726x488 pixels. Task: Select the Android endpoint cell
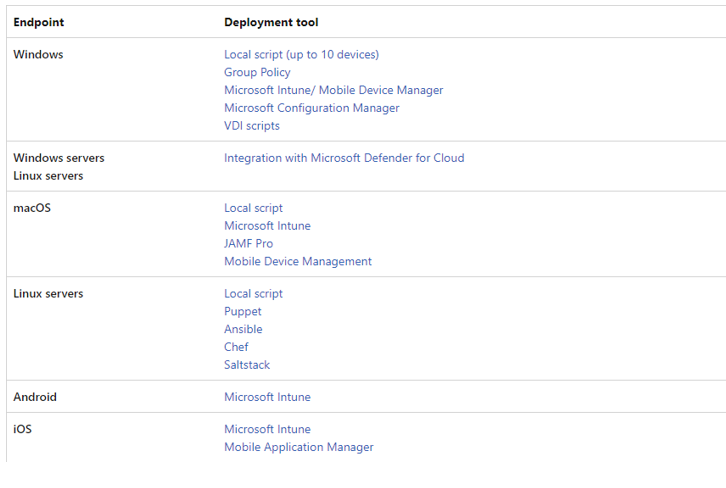35,397
